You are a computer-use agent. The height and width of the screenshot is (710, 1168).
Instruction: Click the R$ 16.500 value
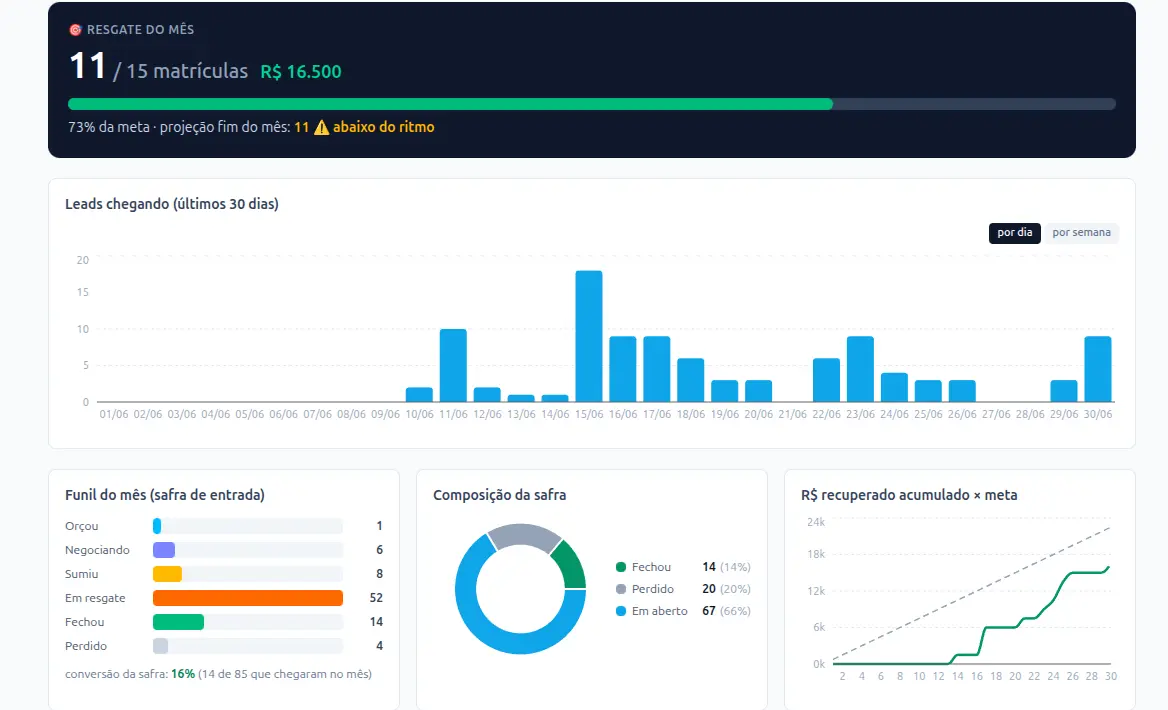point(301,72)
